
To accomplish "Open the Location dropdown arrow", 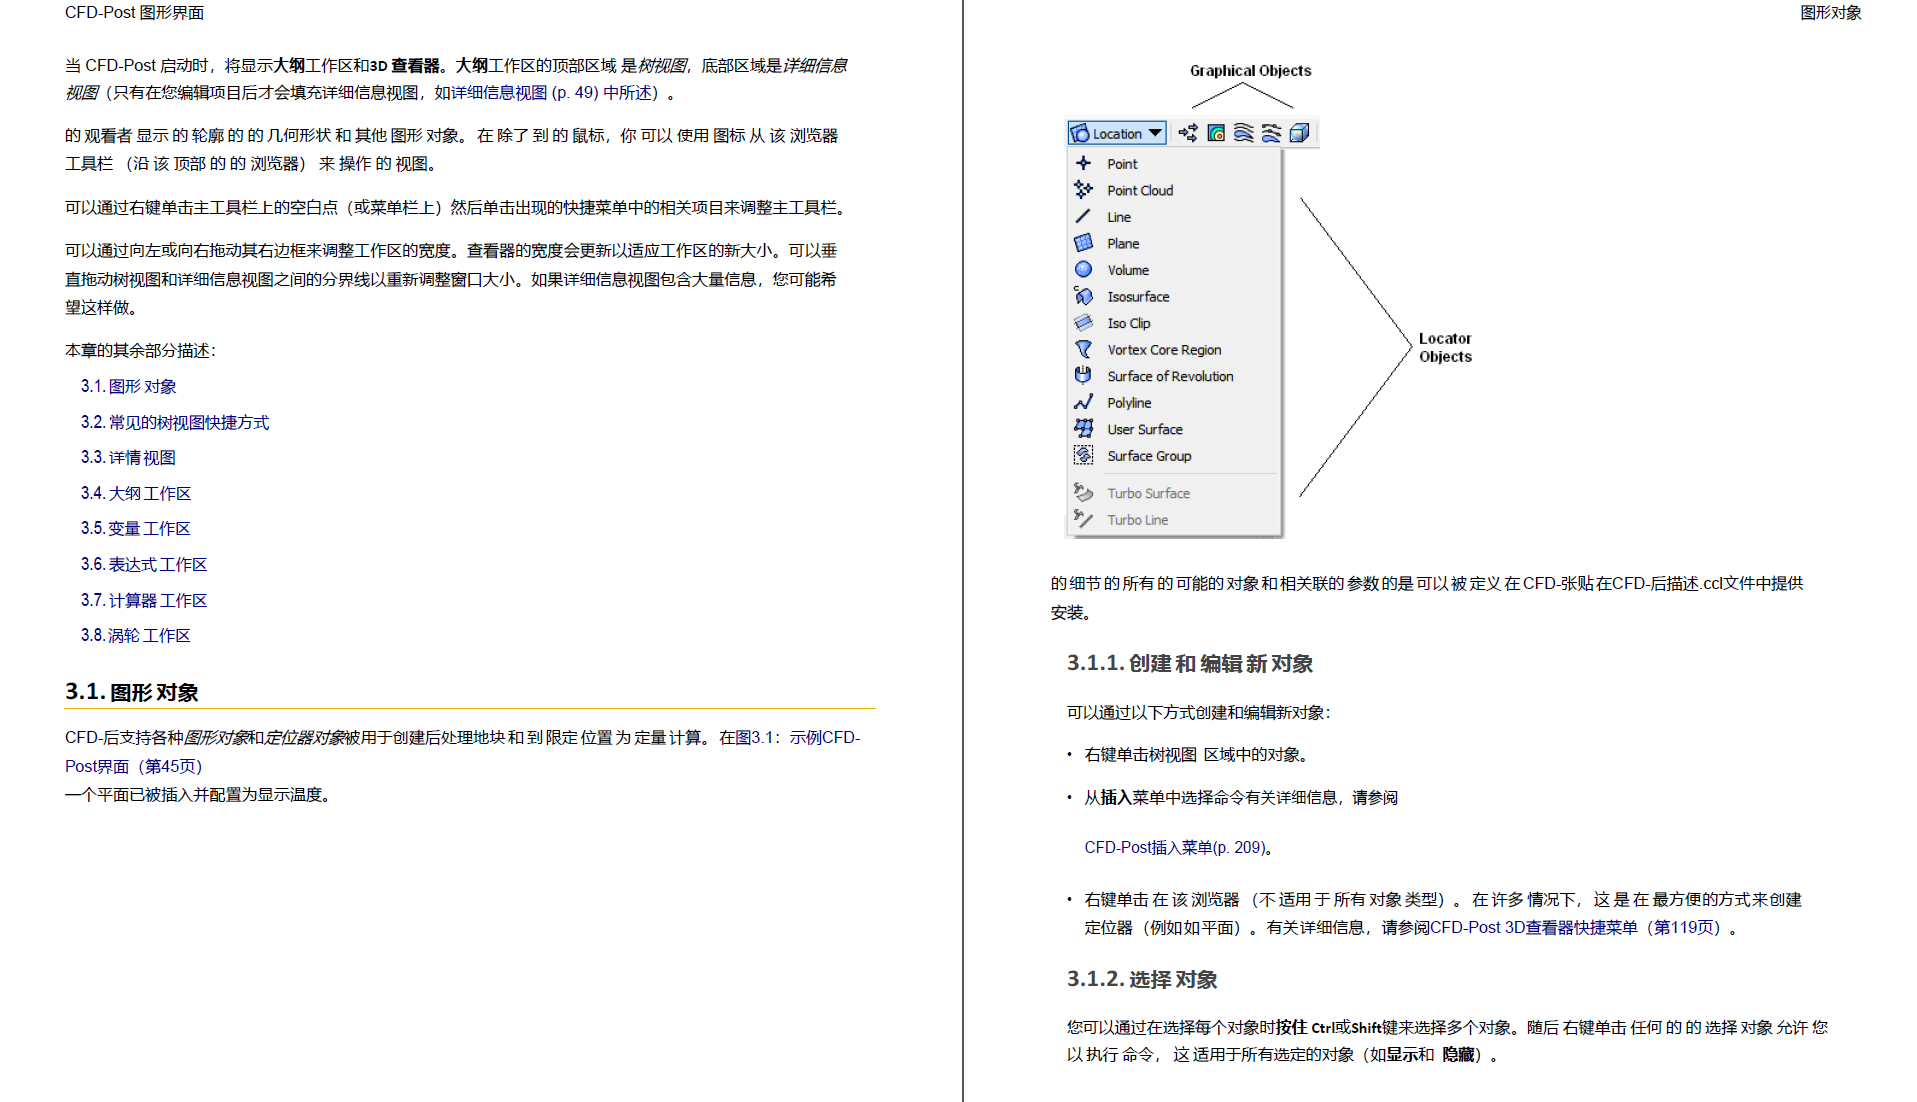I will pos(1155,133).
